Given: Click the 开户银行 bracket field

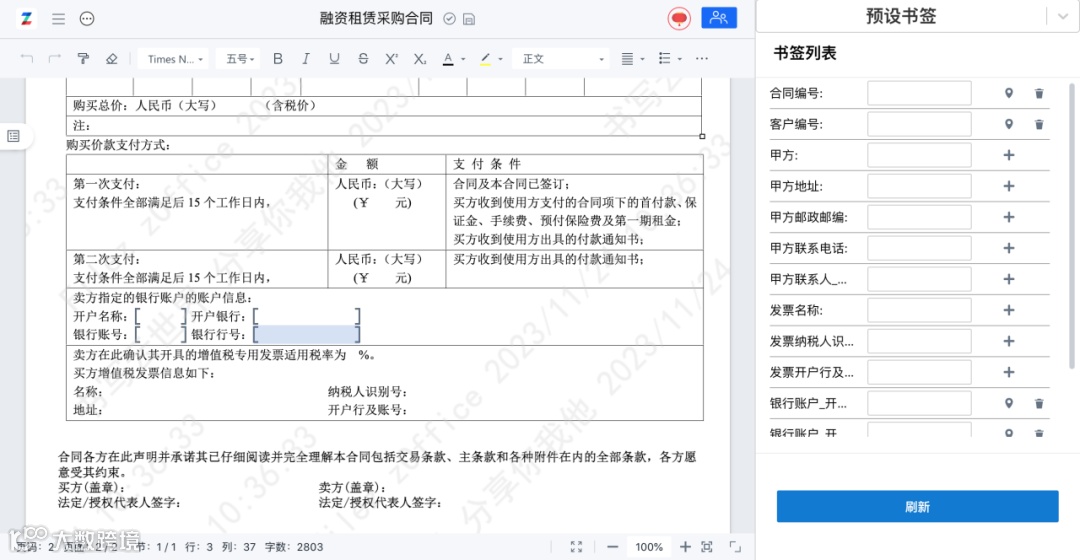Looking at the screenshot, I should pos(307,316).
